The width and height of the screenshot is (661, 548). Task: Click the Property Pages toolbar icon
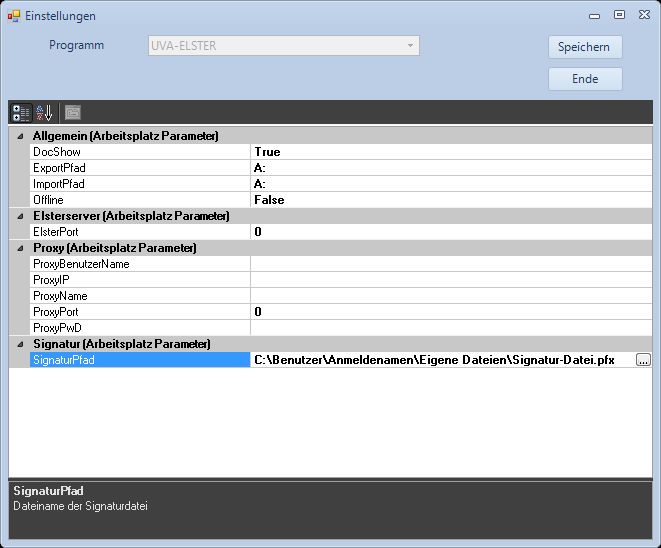73,112
